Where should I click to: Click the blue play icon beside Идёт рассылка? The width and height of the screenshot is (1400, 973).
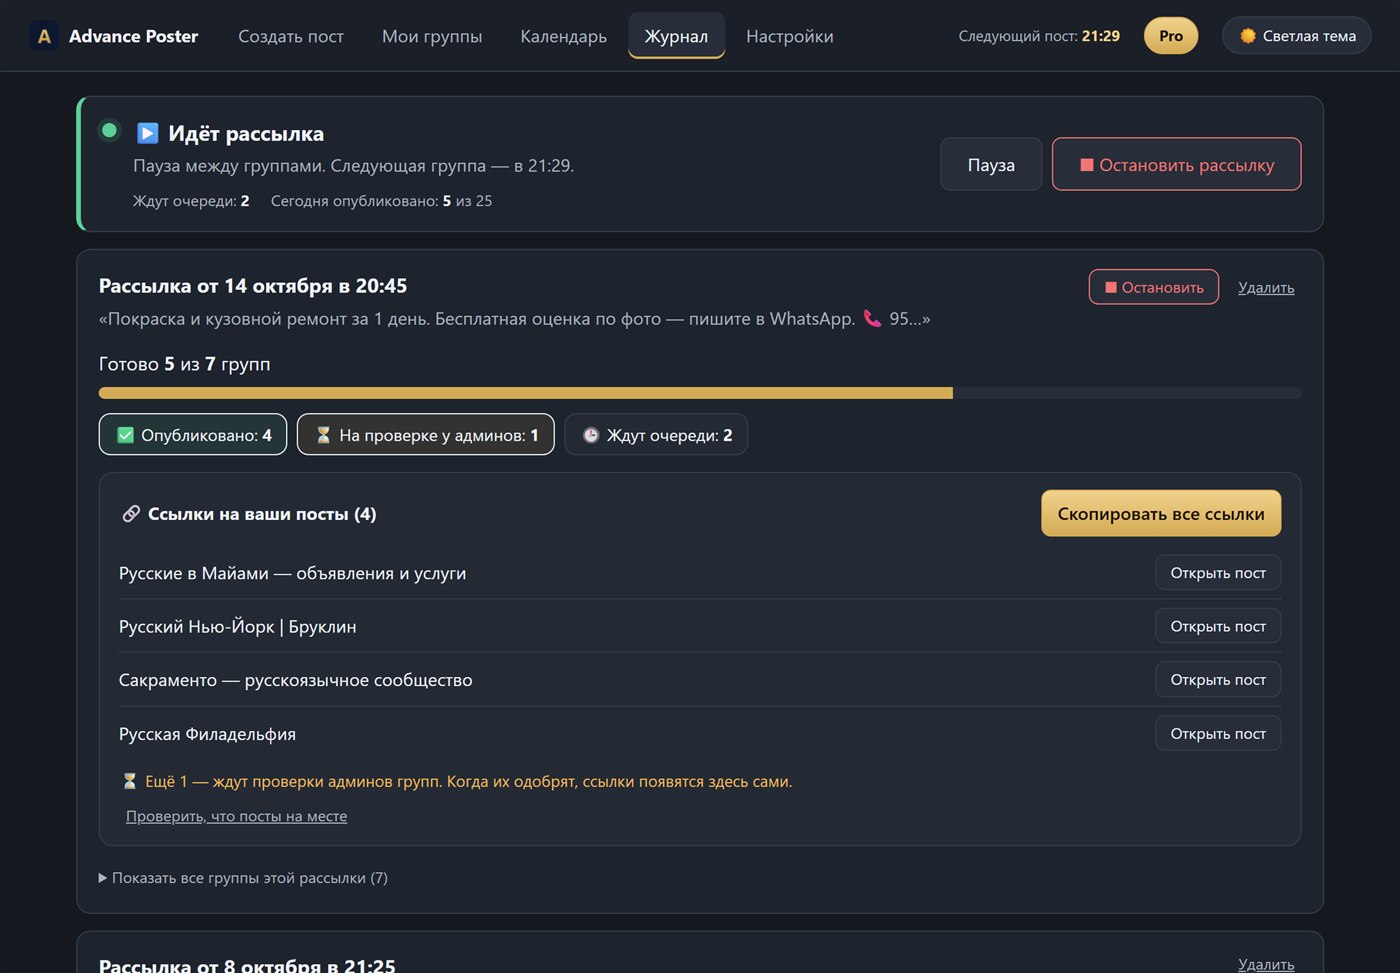point(148,133)
